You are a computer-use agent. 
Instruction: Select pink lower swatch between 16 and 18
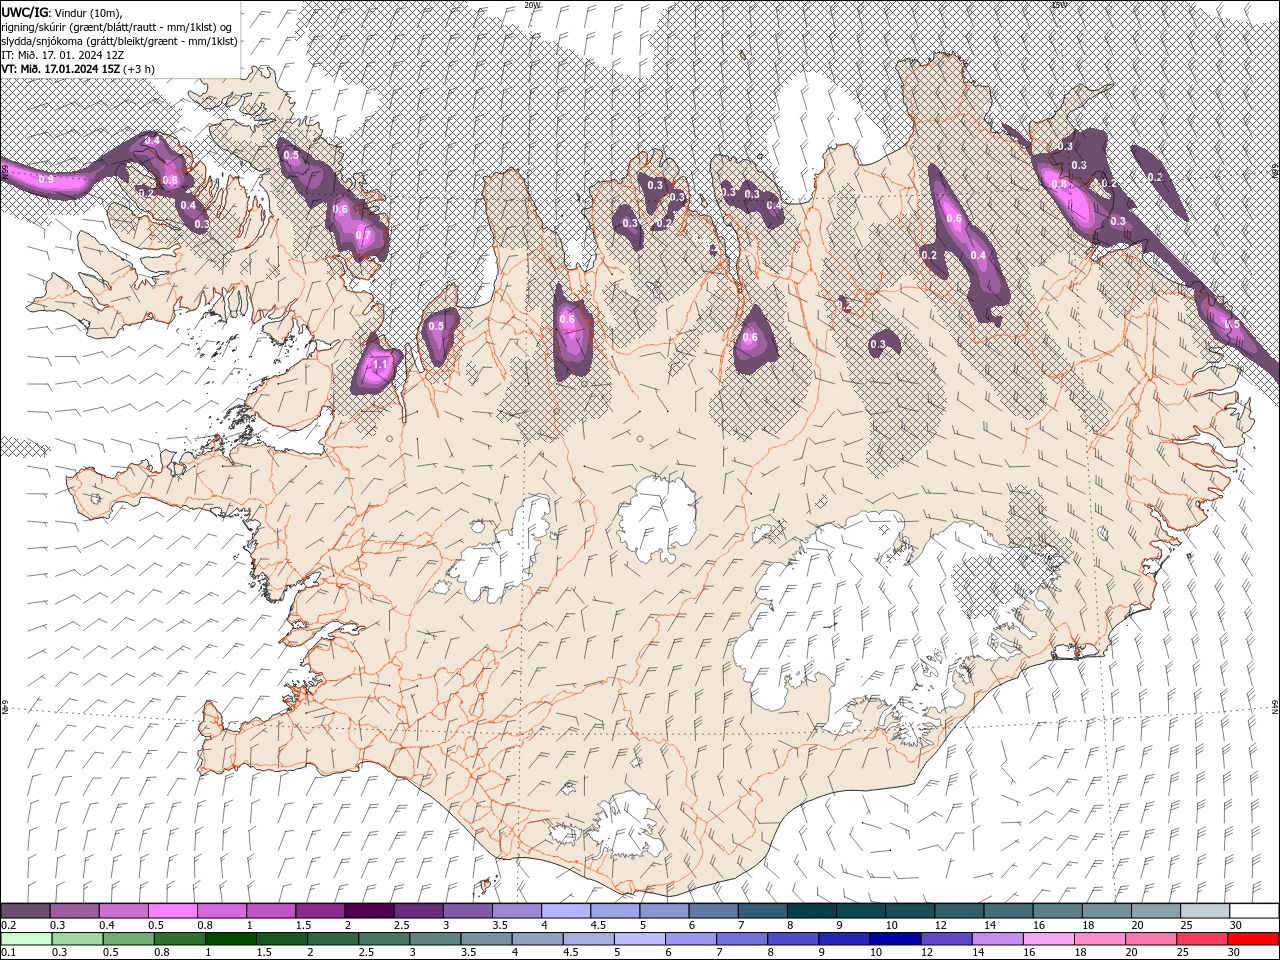[1048, 939]
